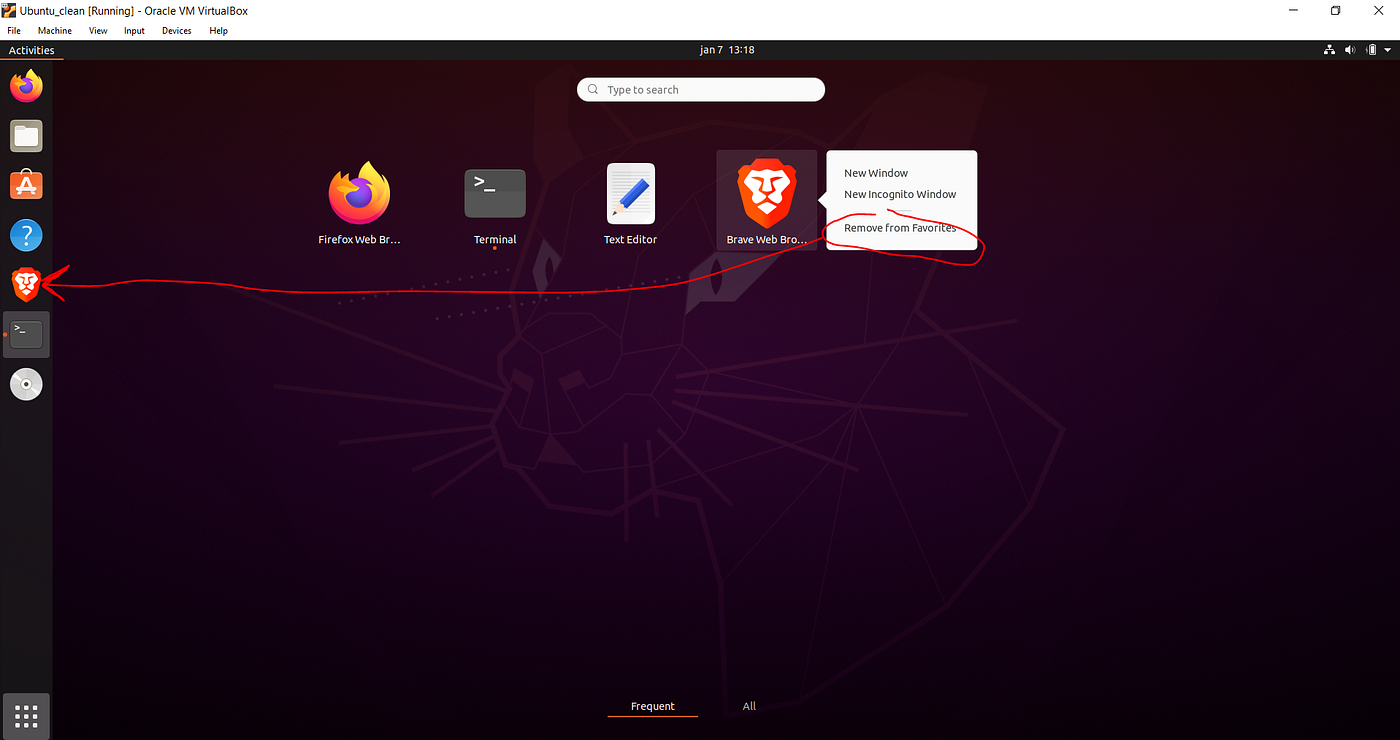Choose New Incognito Window from the context menu
The height and width of the screenshot is (740, 1400).
click(901, 194)
